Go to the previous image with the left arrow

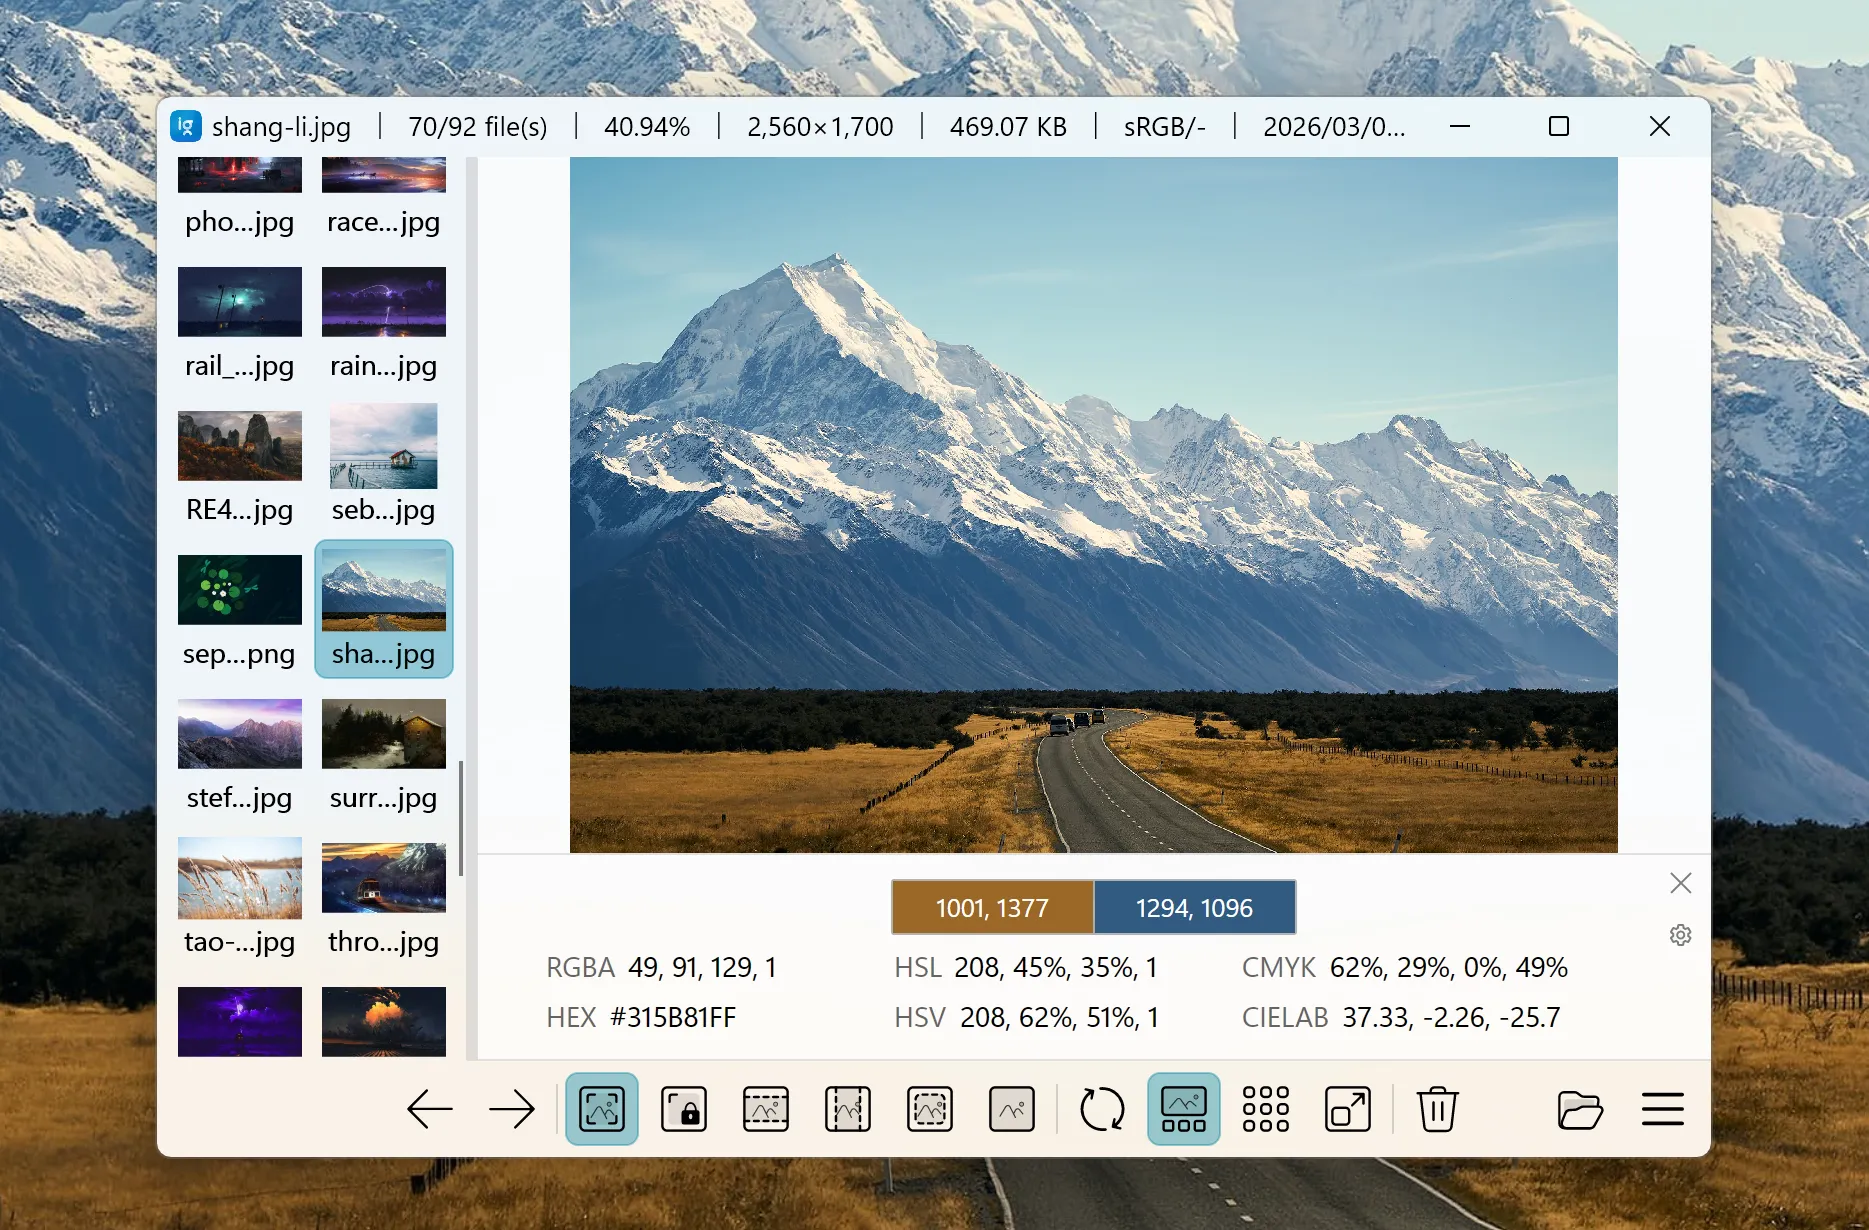430,1109
